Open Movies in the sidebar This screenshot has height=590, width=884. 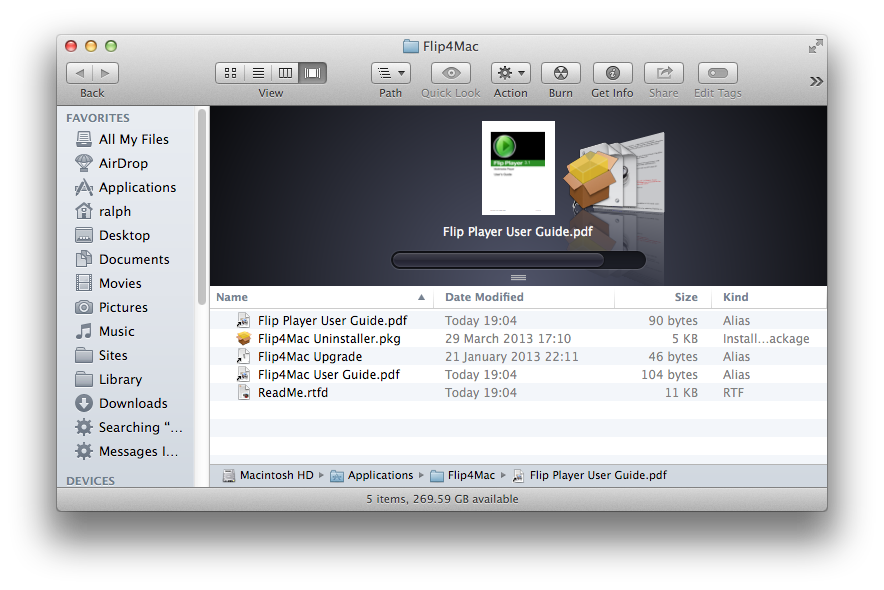tap(108, 283)
